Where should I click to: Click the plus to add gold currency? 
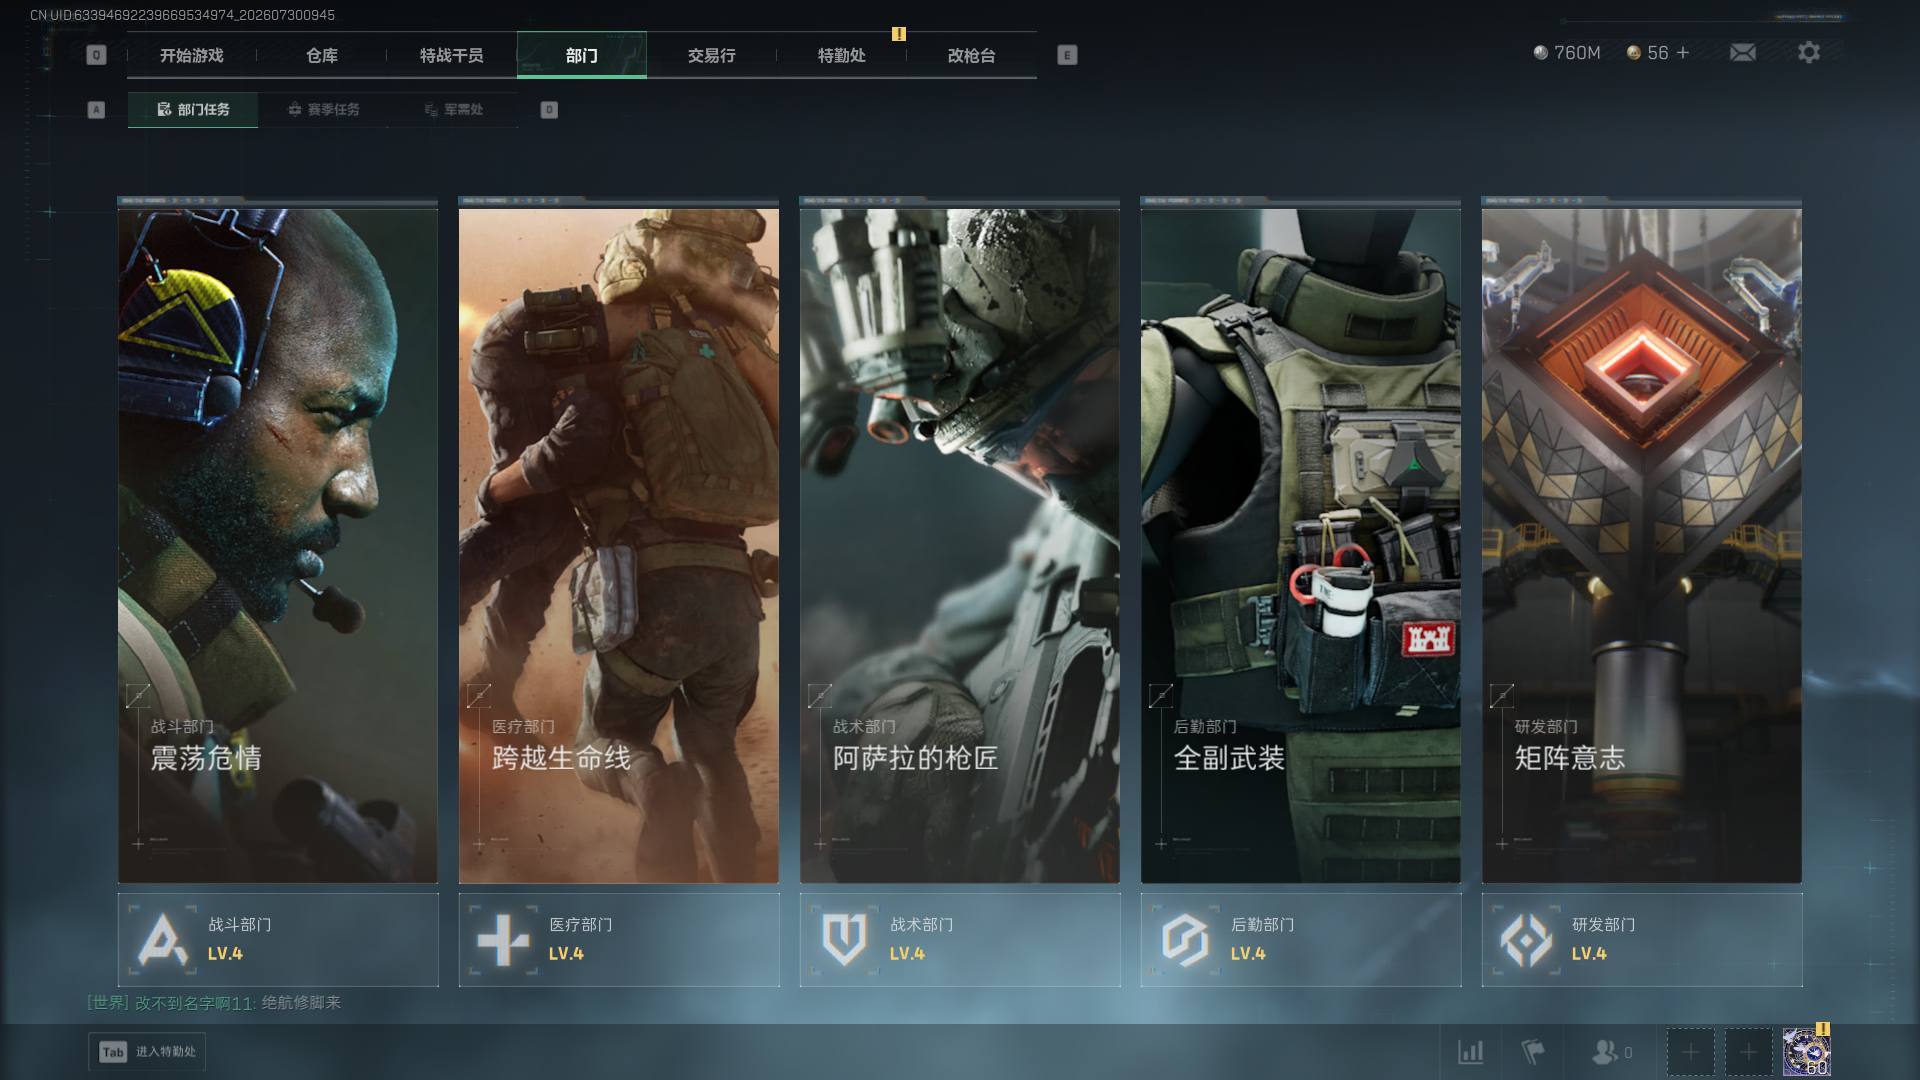point(1682,52)
